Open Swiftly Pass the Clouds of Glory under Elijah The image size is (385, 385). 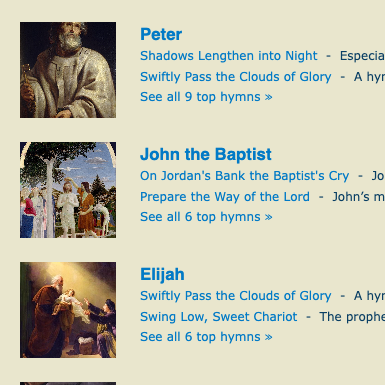pos(236,296)
